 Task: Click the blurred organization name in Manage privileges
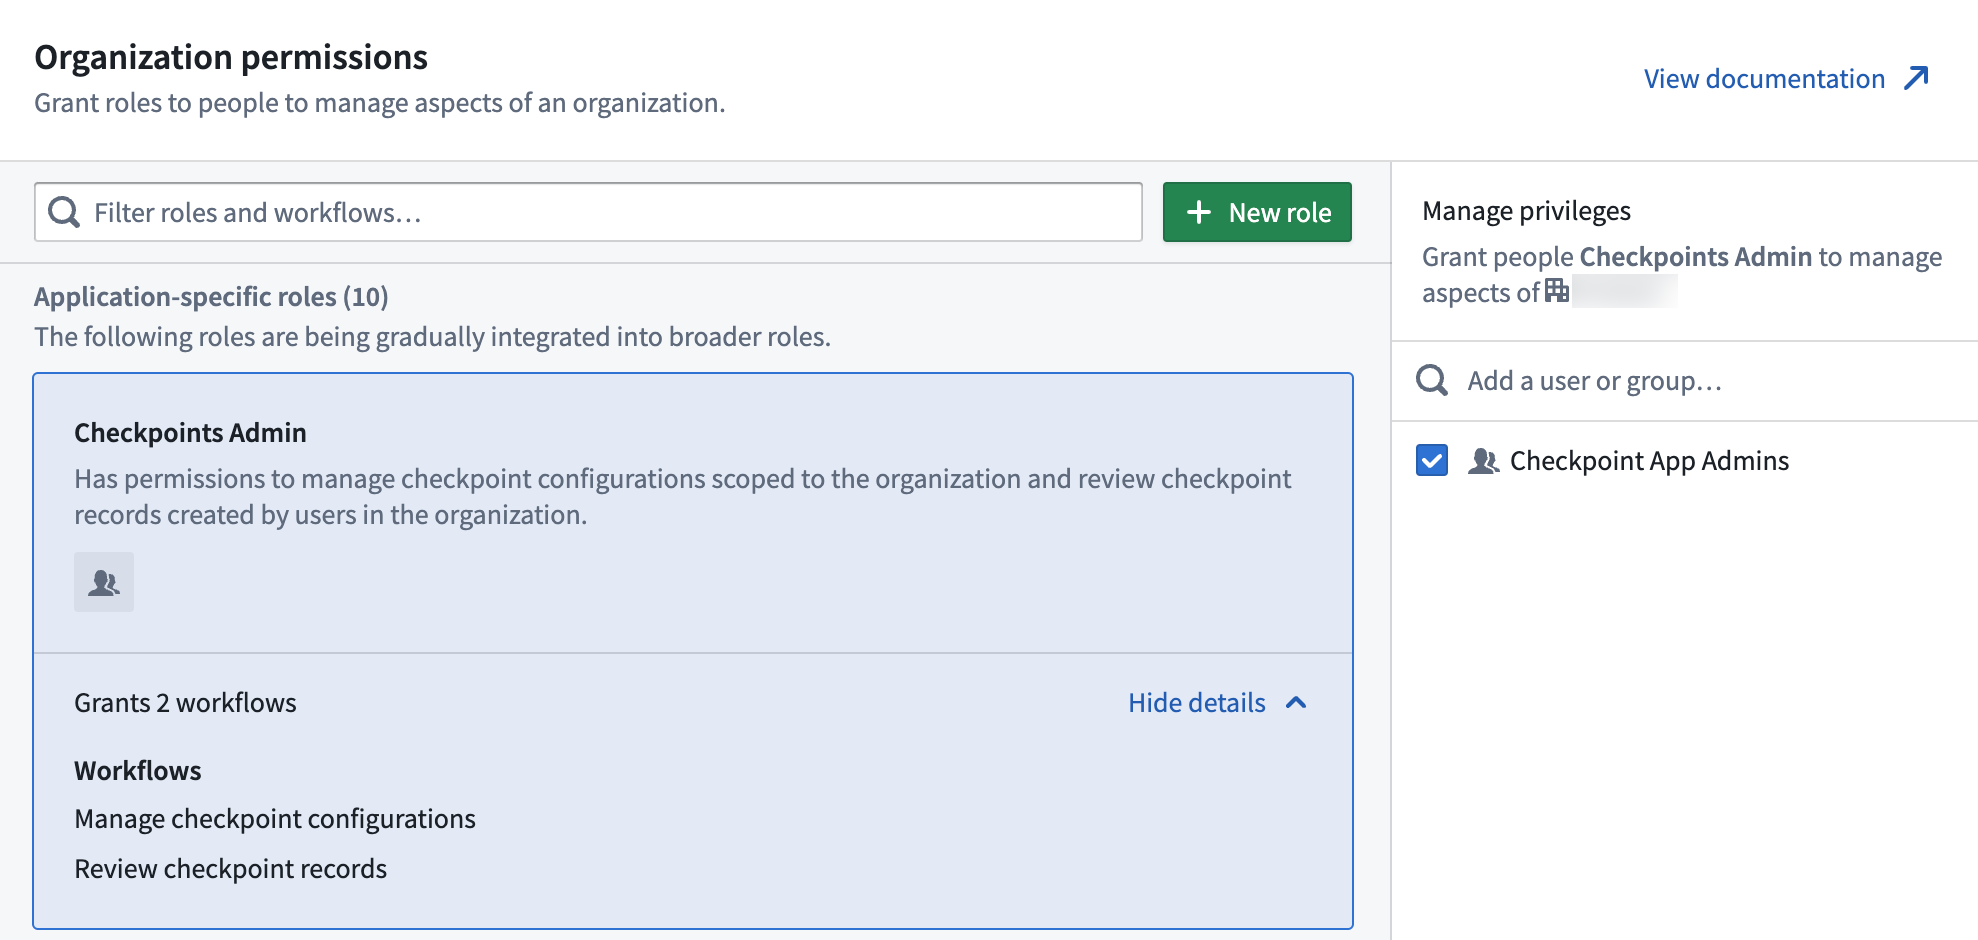click(1624, 292)
